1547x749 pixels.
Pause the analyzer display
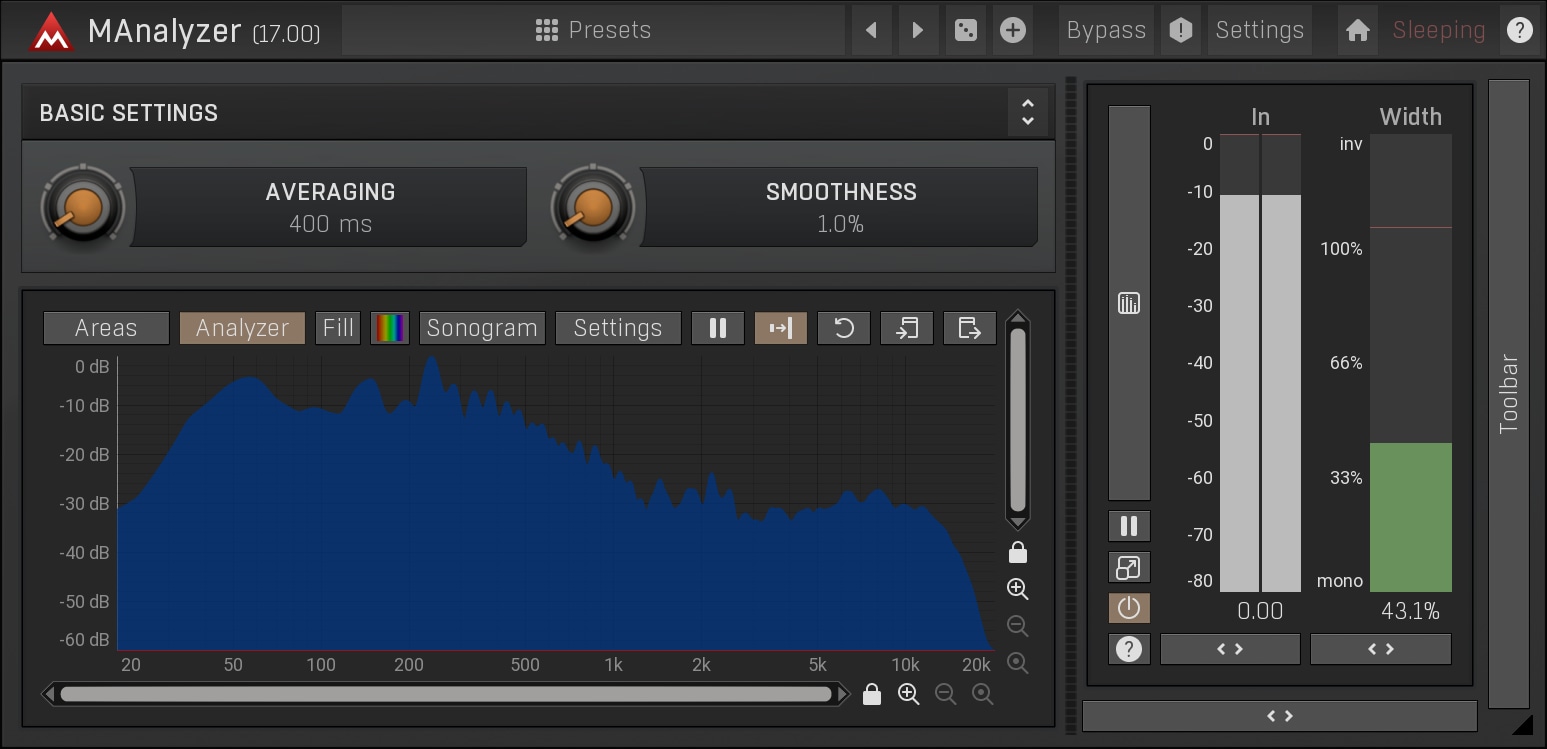click(x=717, y=328)
